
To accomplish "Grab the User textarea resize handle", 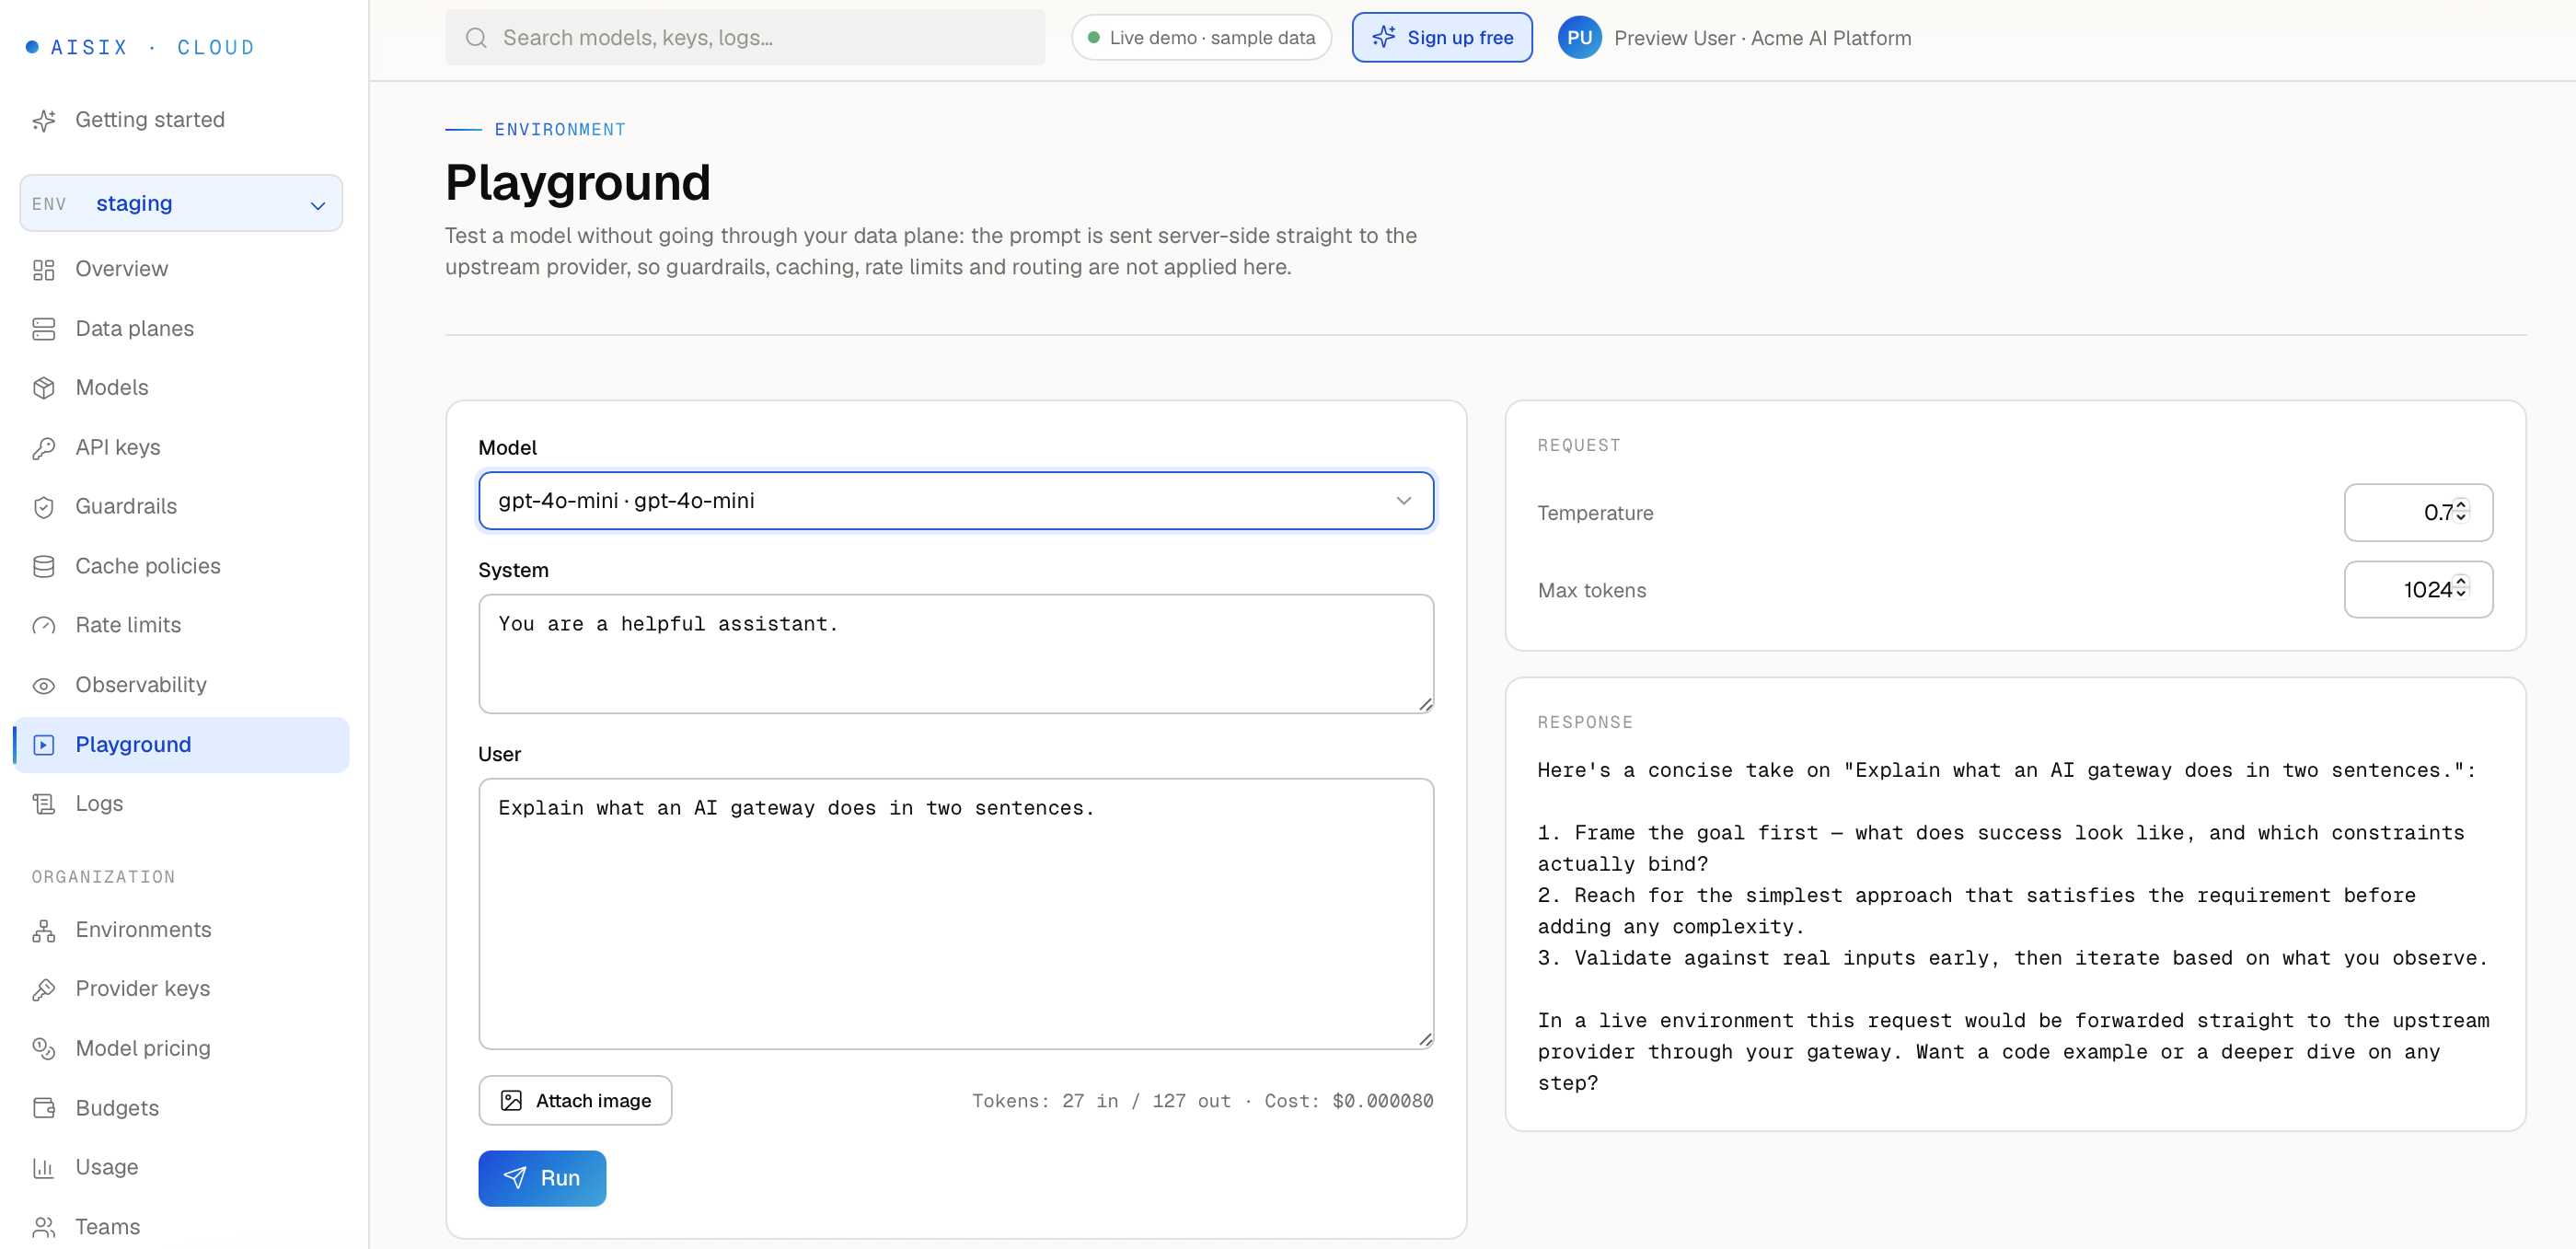I will (x=1425, y=1039).
